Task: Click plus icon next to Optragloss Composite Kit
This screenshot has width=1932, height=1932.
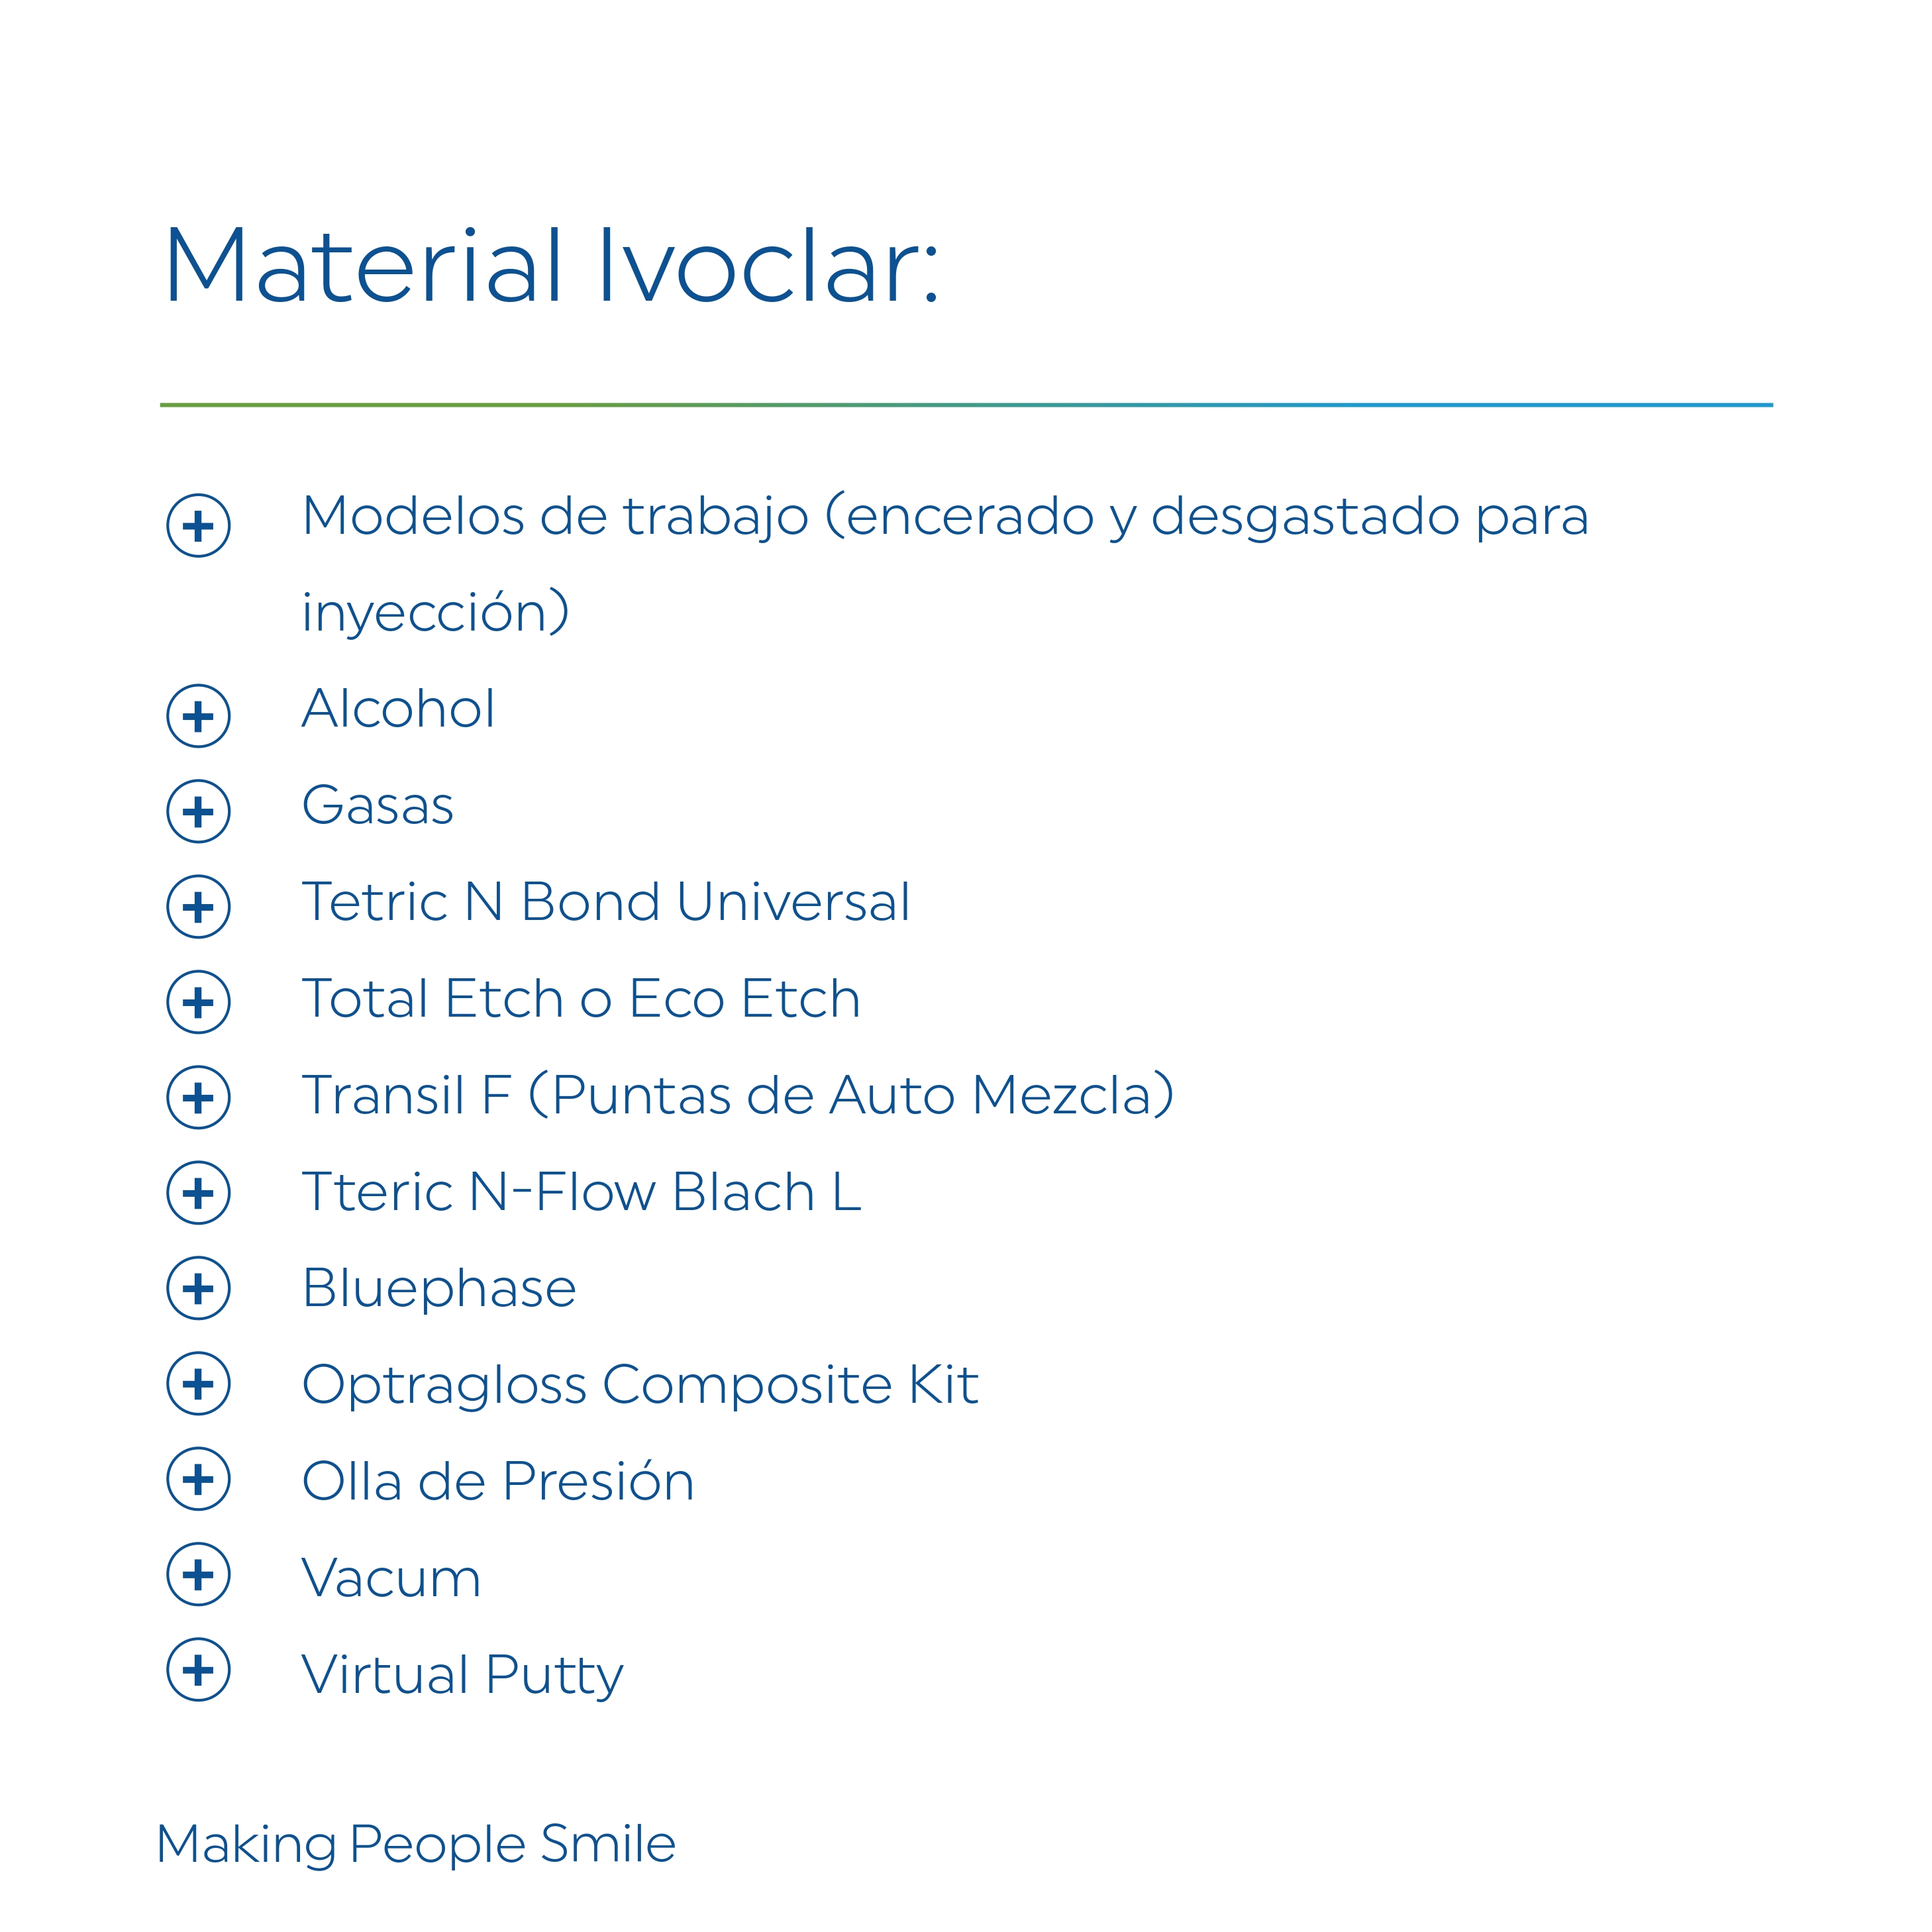Action: point(198,1384)
